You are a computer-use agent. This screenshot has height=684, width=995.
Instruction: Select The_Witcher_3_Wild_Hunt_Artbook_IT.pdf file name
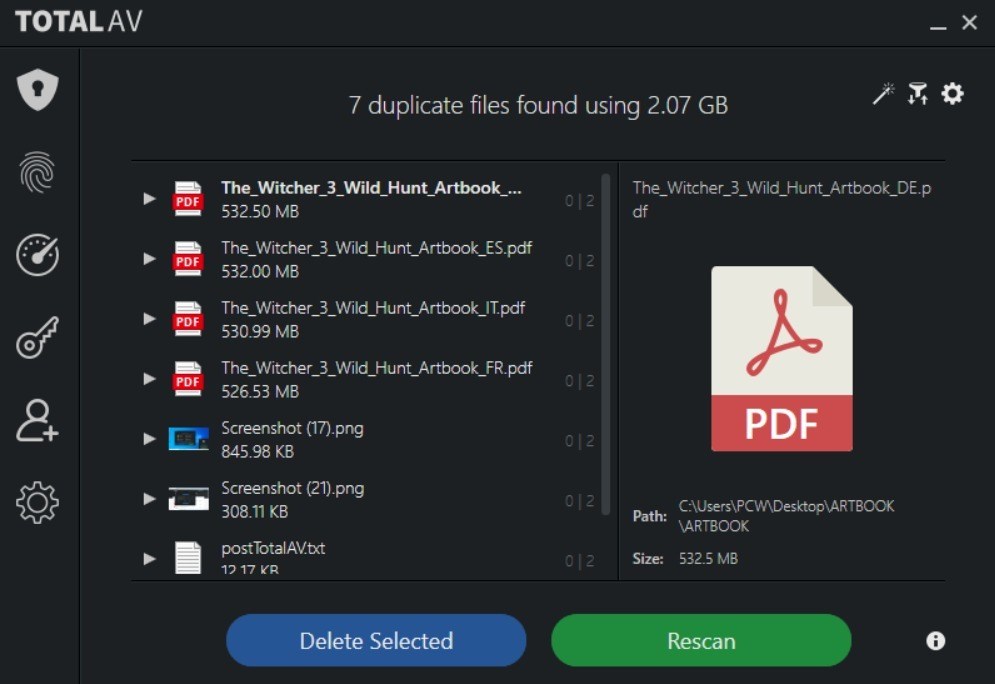[373, 308]
